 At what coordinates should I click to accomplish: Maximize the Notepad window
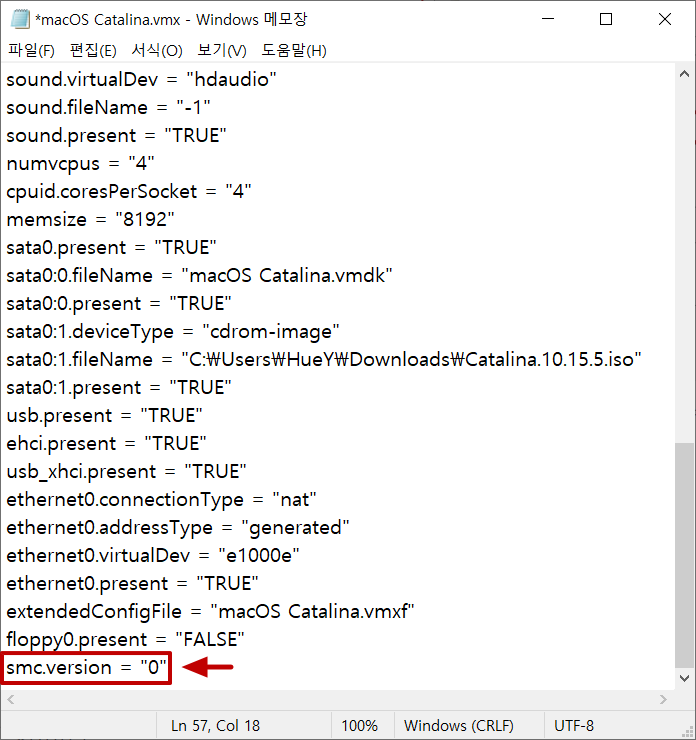click(x=606, y=19)
